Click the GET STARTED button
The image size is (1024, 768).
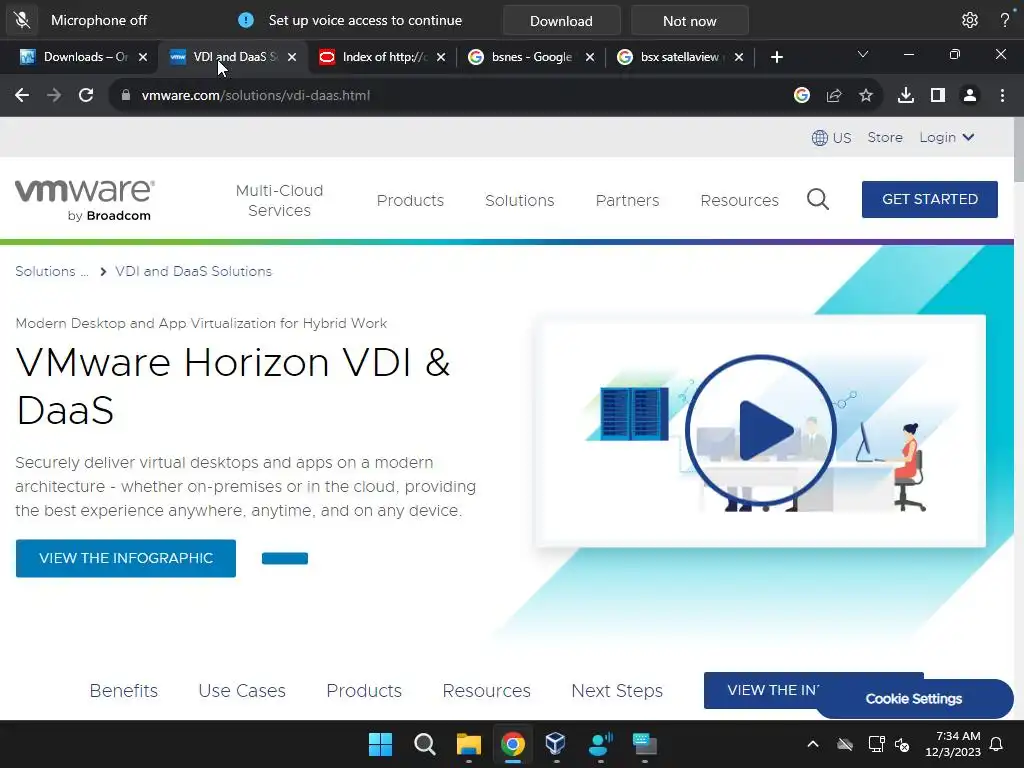point(930,199)
